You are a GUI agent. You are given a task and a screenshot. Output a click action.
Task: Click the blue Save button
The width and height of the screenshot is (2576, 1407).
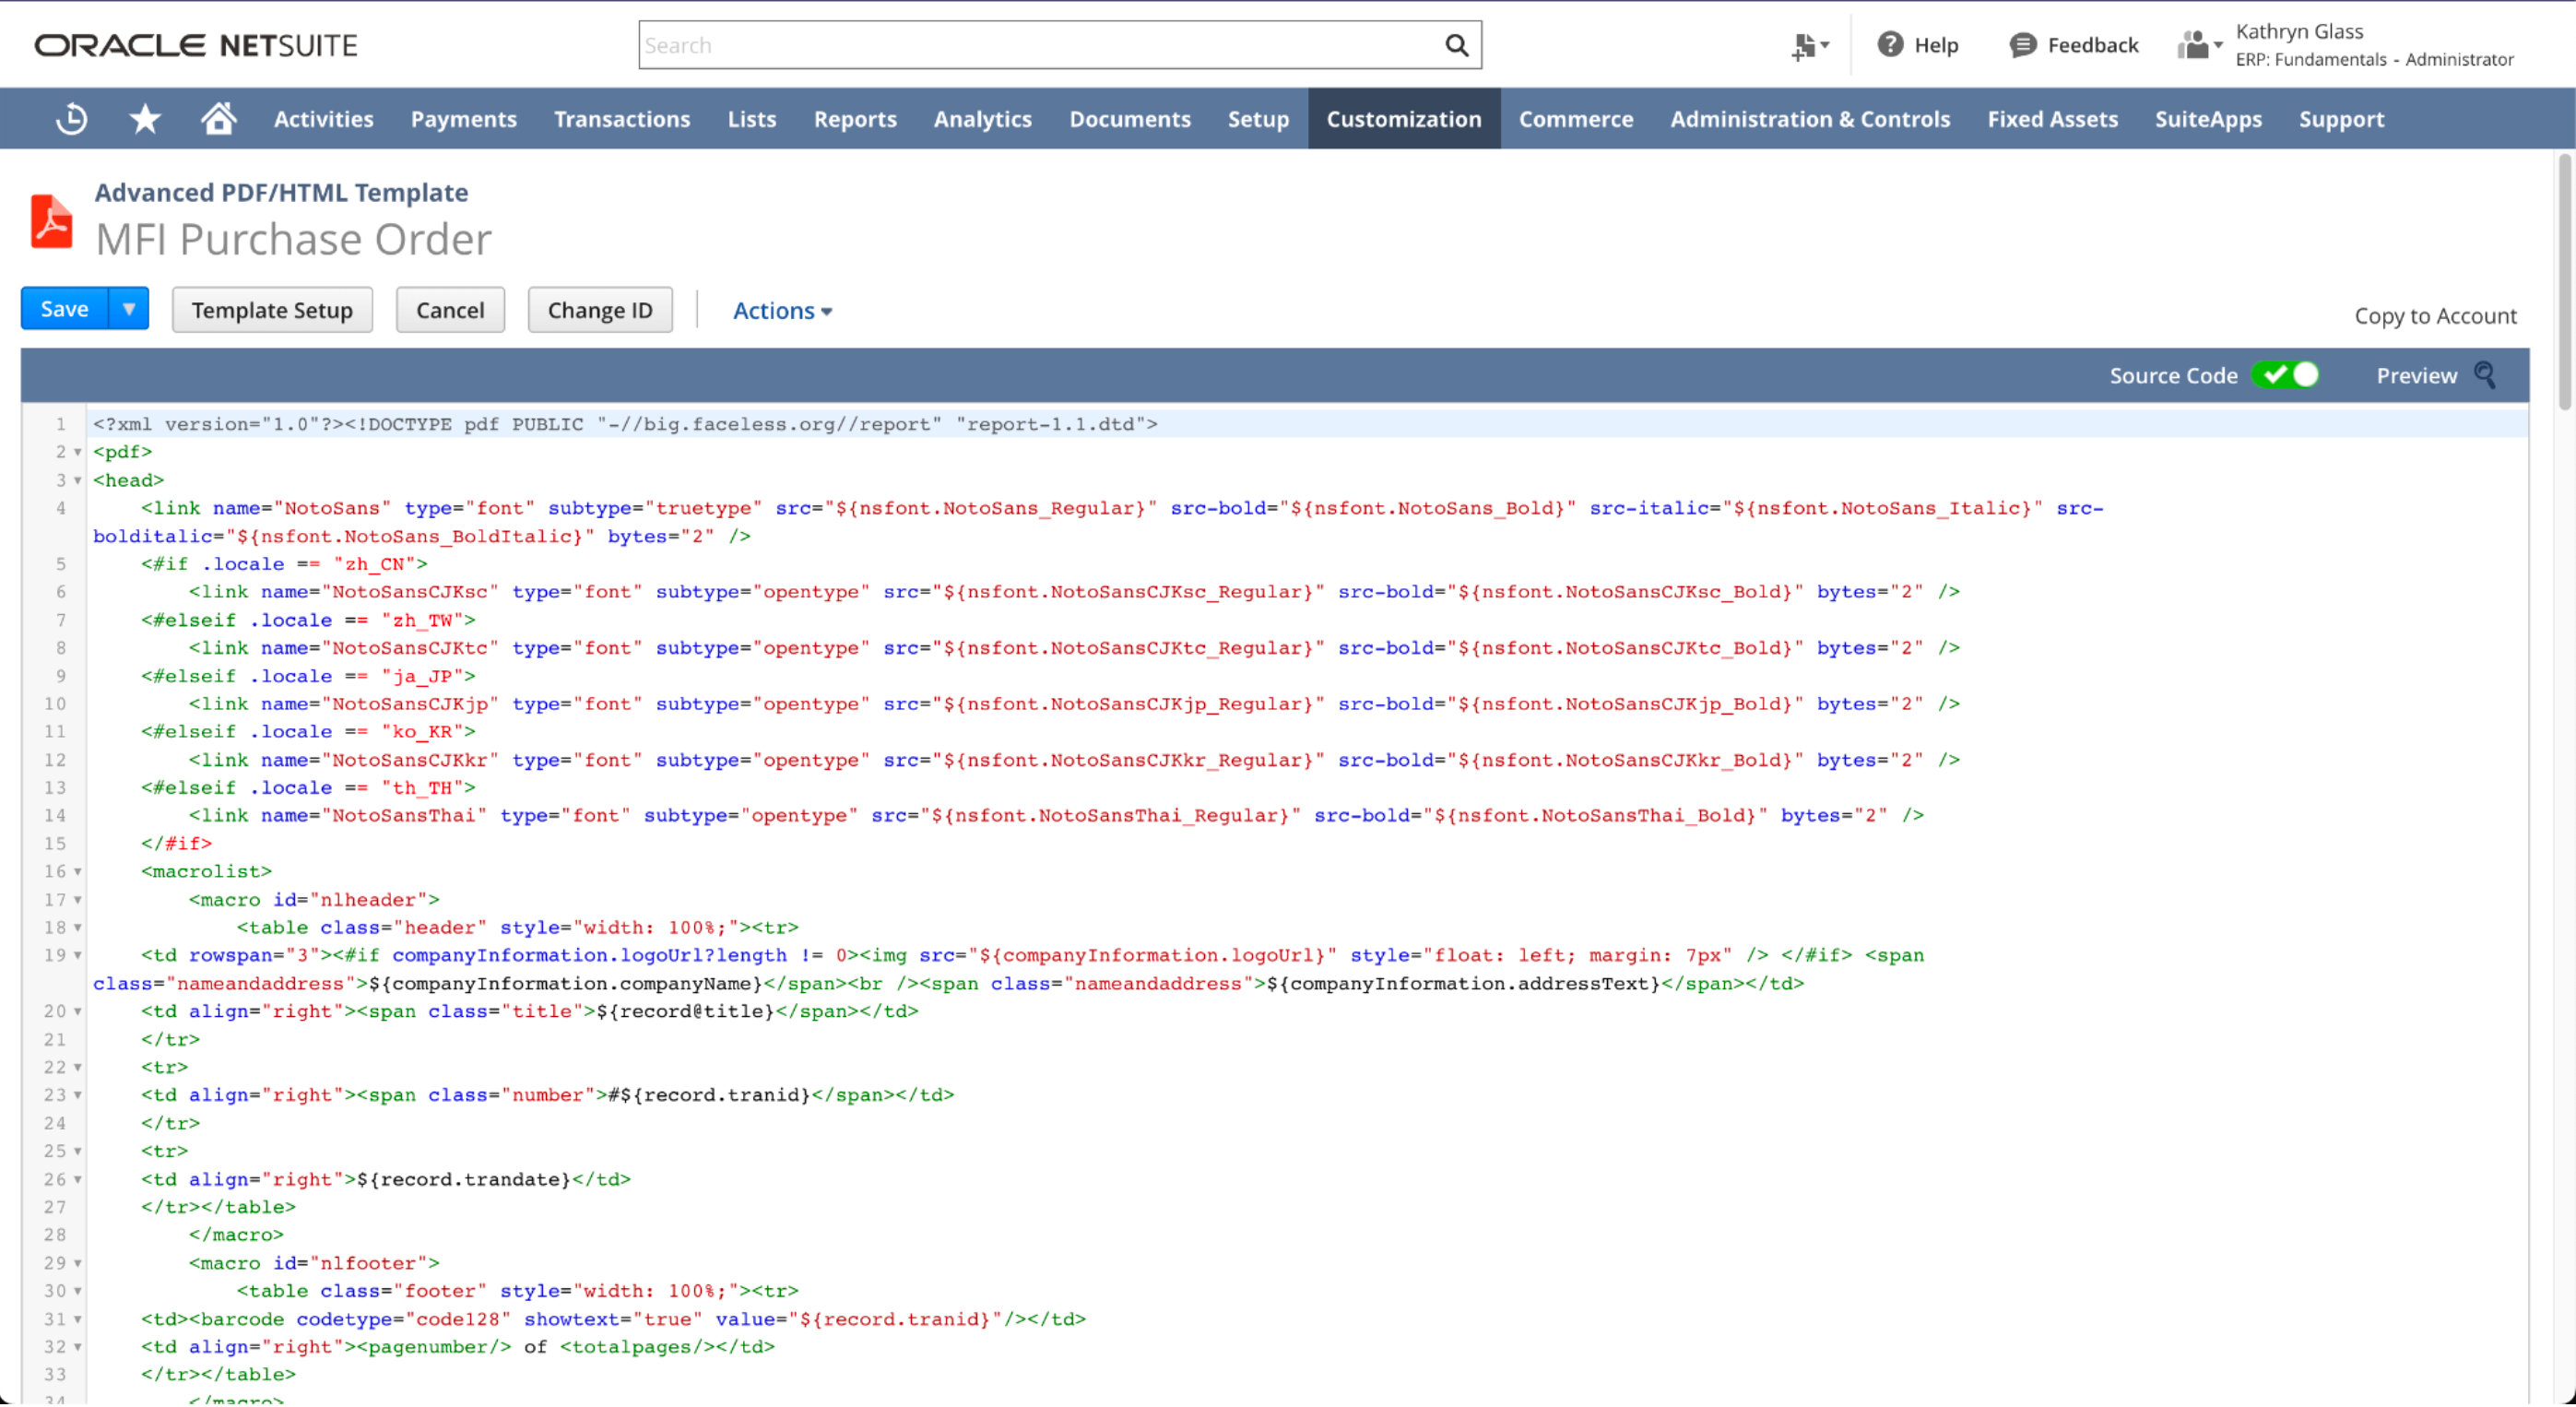click(x=65, y=309)
